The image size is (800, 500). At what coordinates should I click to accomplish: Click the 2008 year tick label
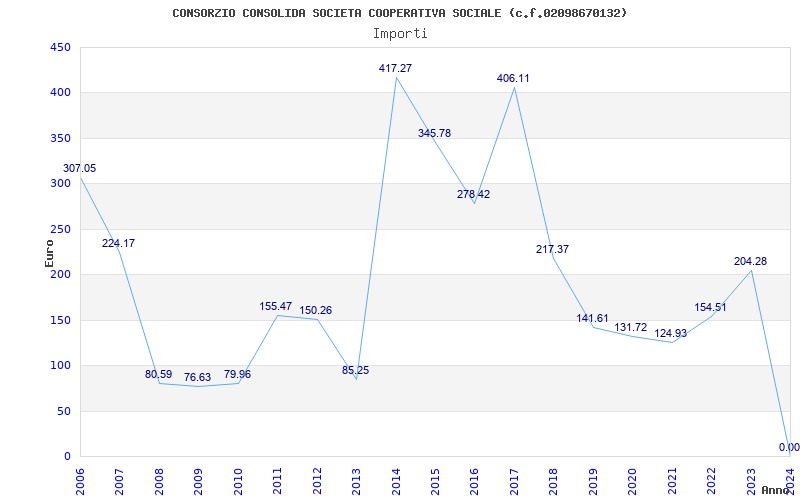(x=159, y=482)
